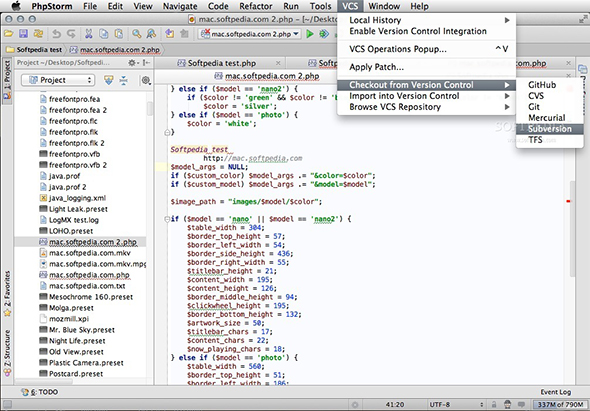Image resolution: width=590 pixels, height=411 pixels.
Task: Switch to the Softpedia test.php editor tab
Action: coord(222,63)
